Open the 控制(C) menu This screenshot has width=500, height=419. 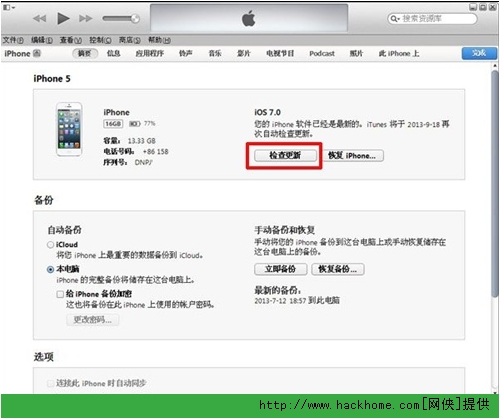[x=100, y=40]
